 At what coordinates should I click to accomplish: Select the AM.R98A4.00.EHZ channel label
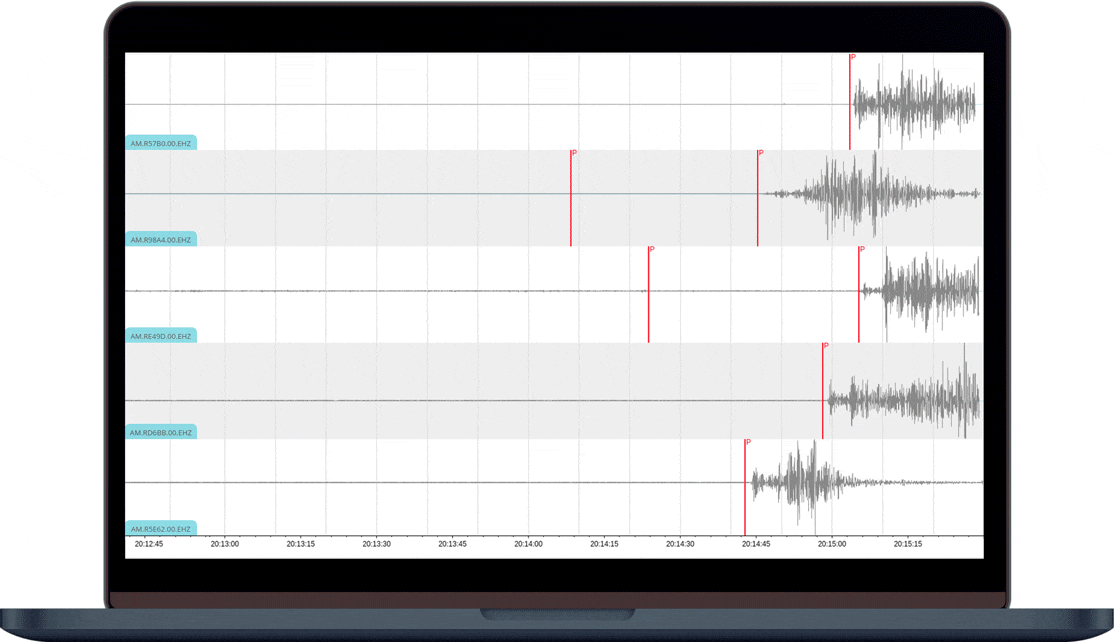[x=160, y=240]
